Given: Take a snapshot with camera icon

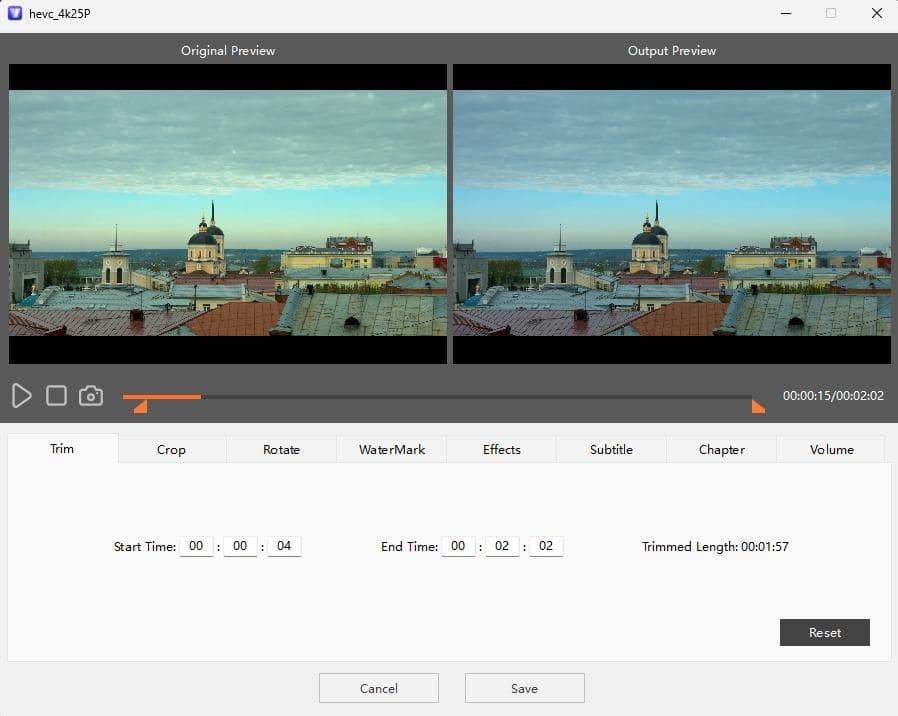Looking at the screenshot, I should [91, 396].
